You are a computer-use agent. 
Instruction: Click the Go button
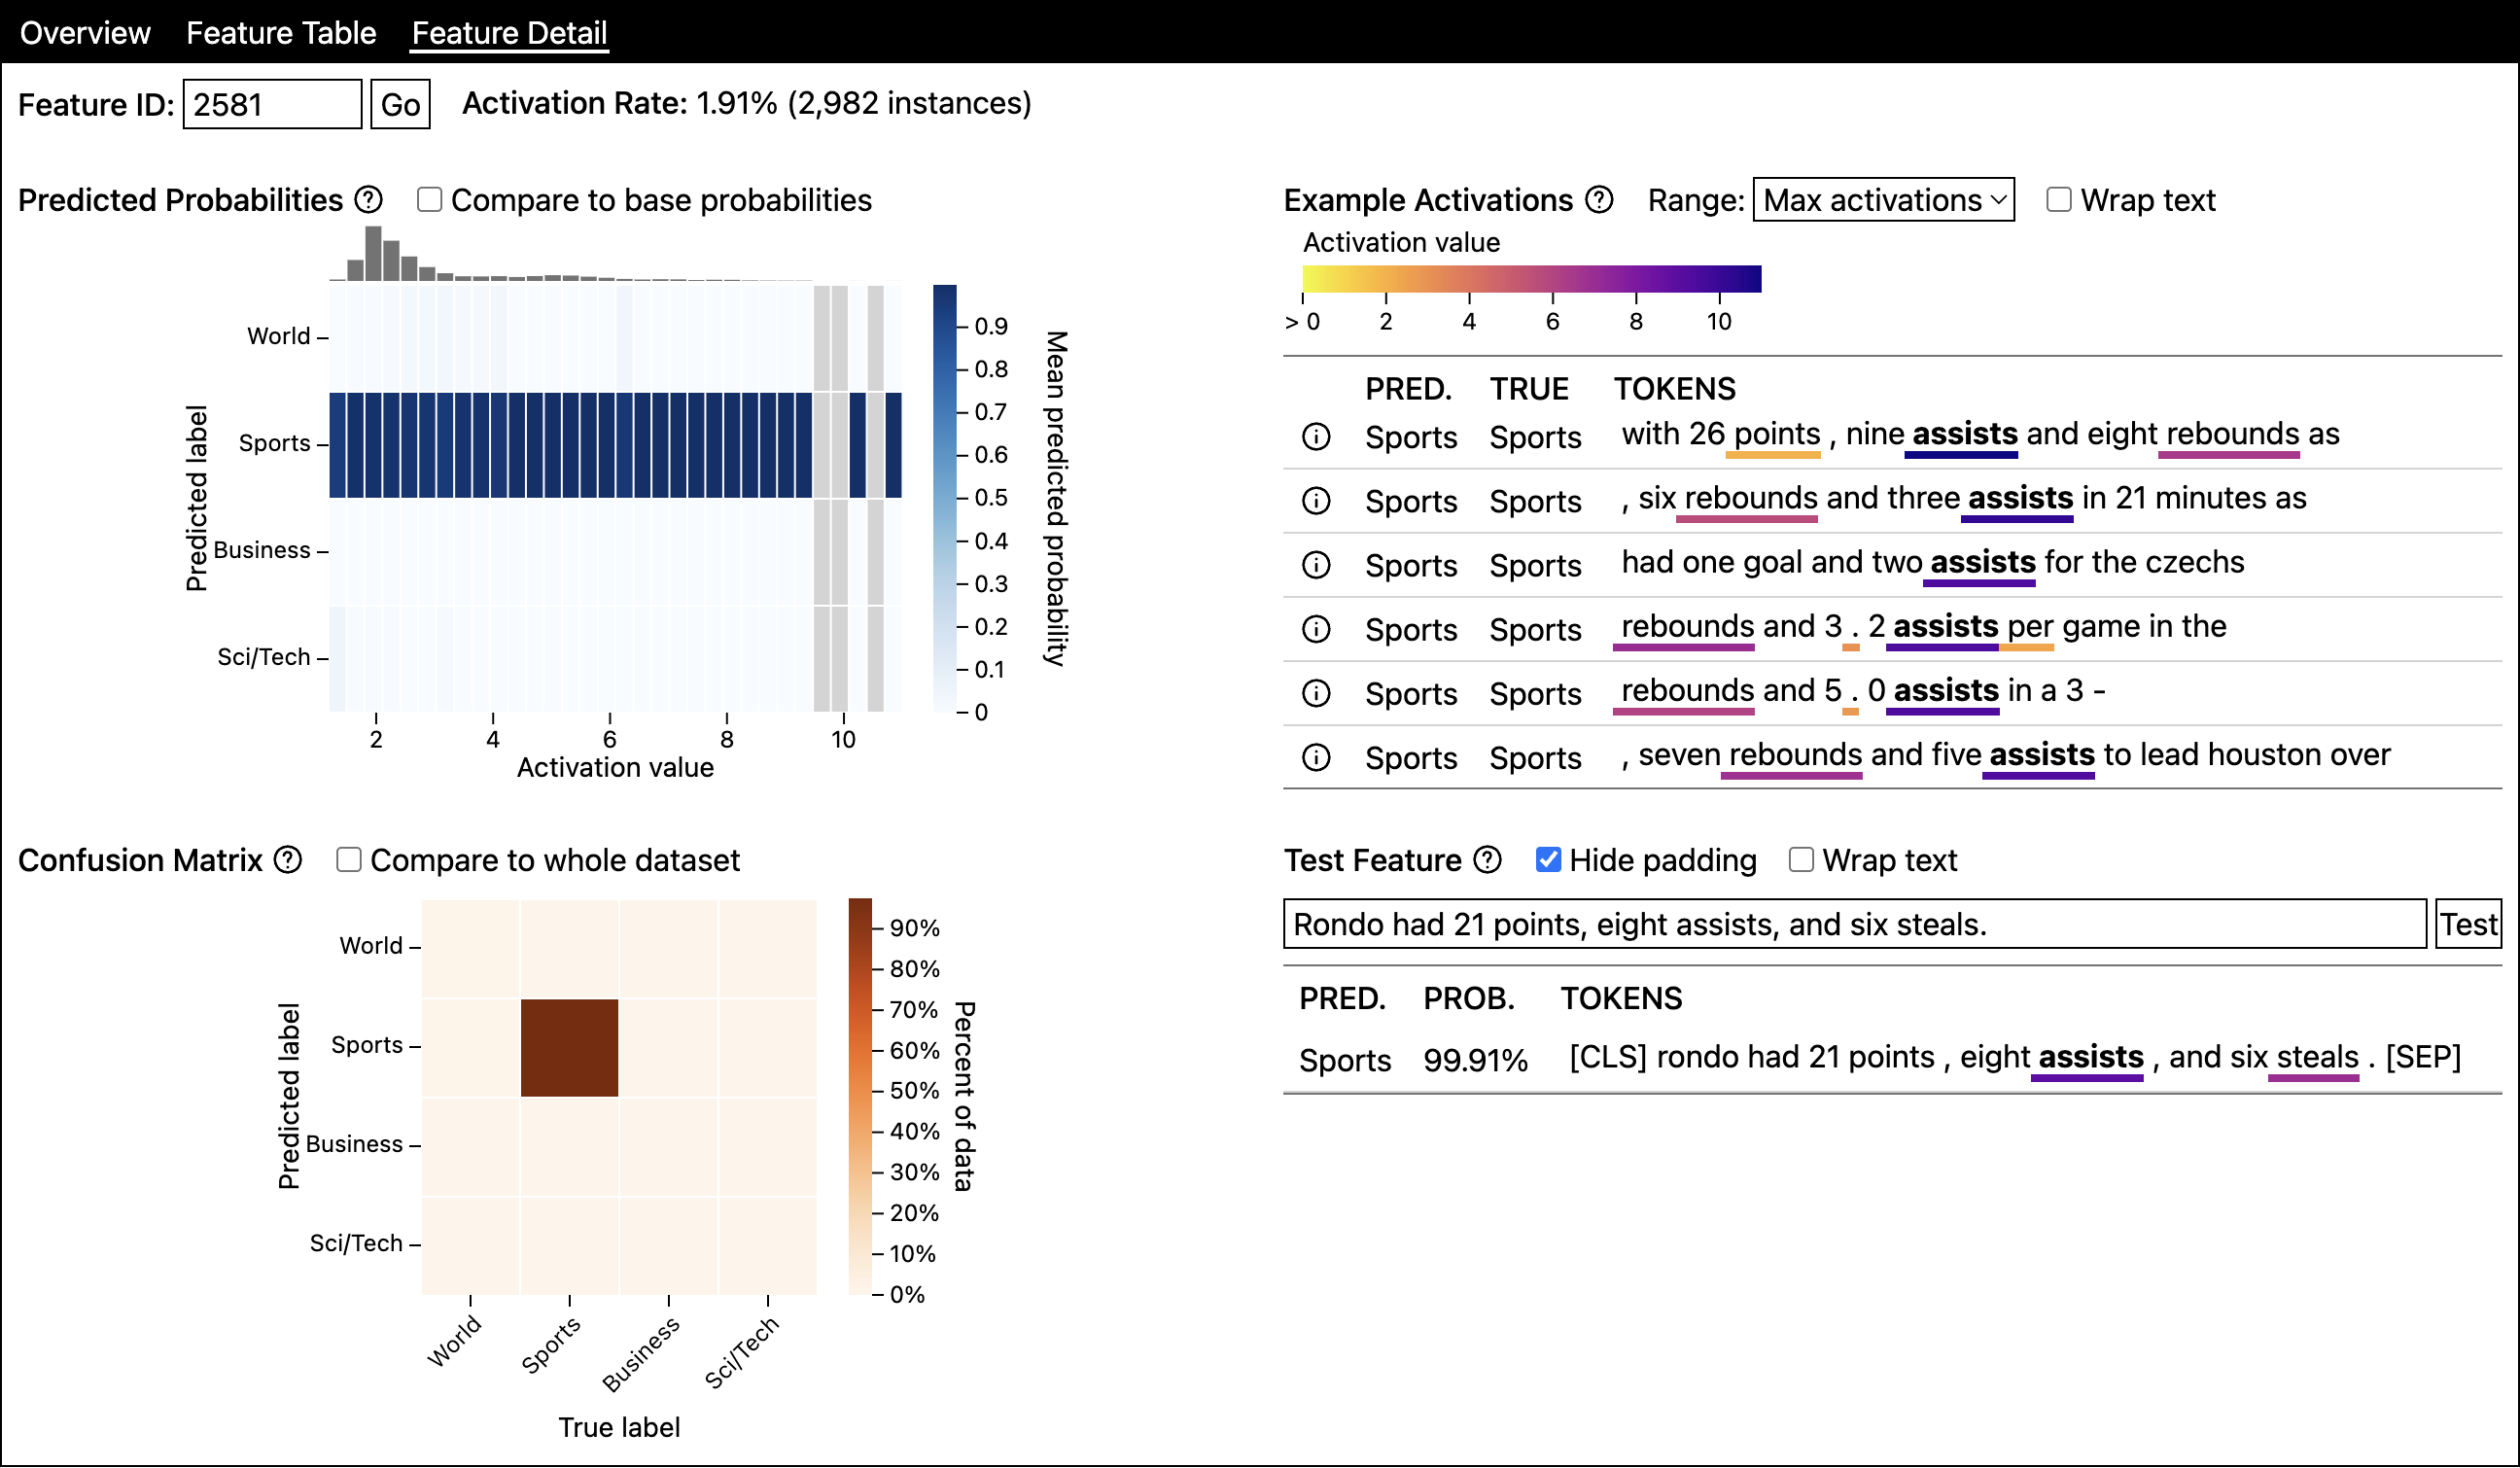pyautogui.click(x=400, y=104)
